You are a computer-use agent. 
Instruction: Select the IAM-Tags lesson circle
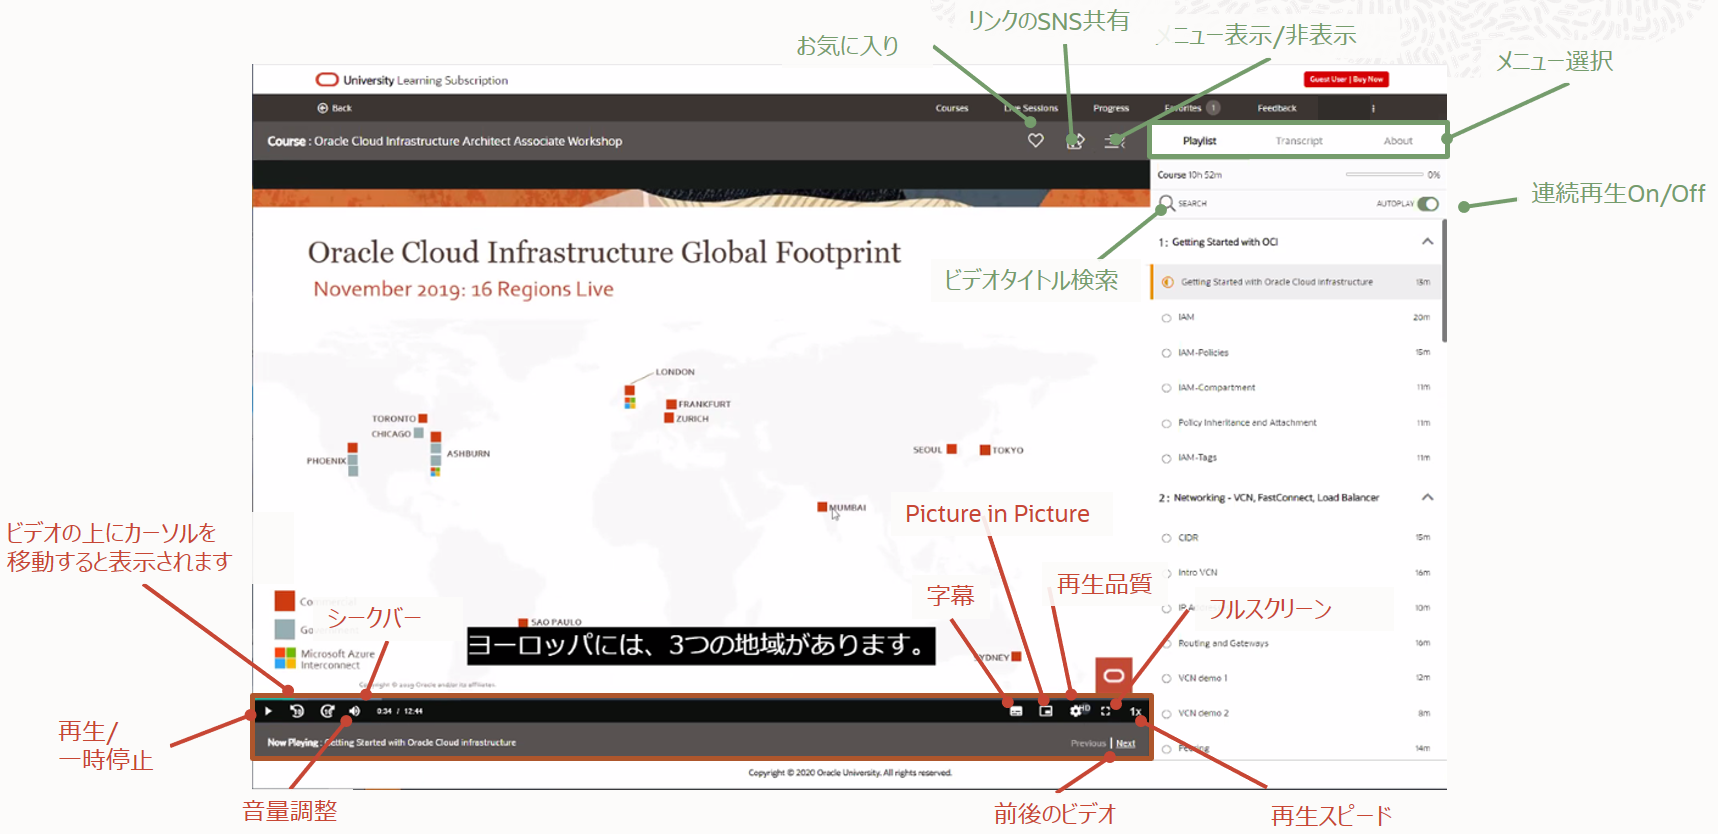pos(1166,458)
